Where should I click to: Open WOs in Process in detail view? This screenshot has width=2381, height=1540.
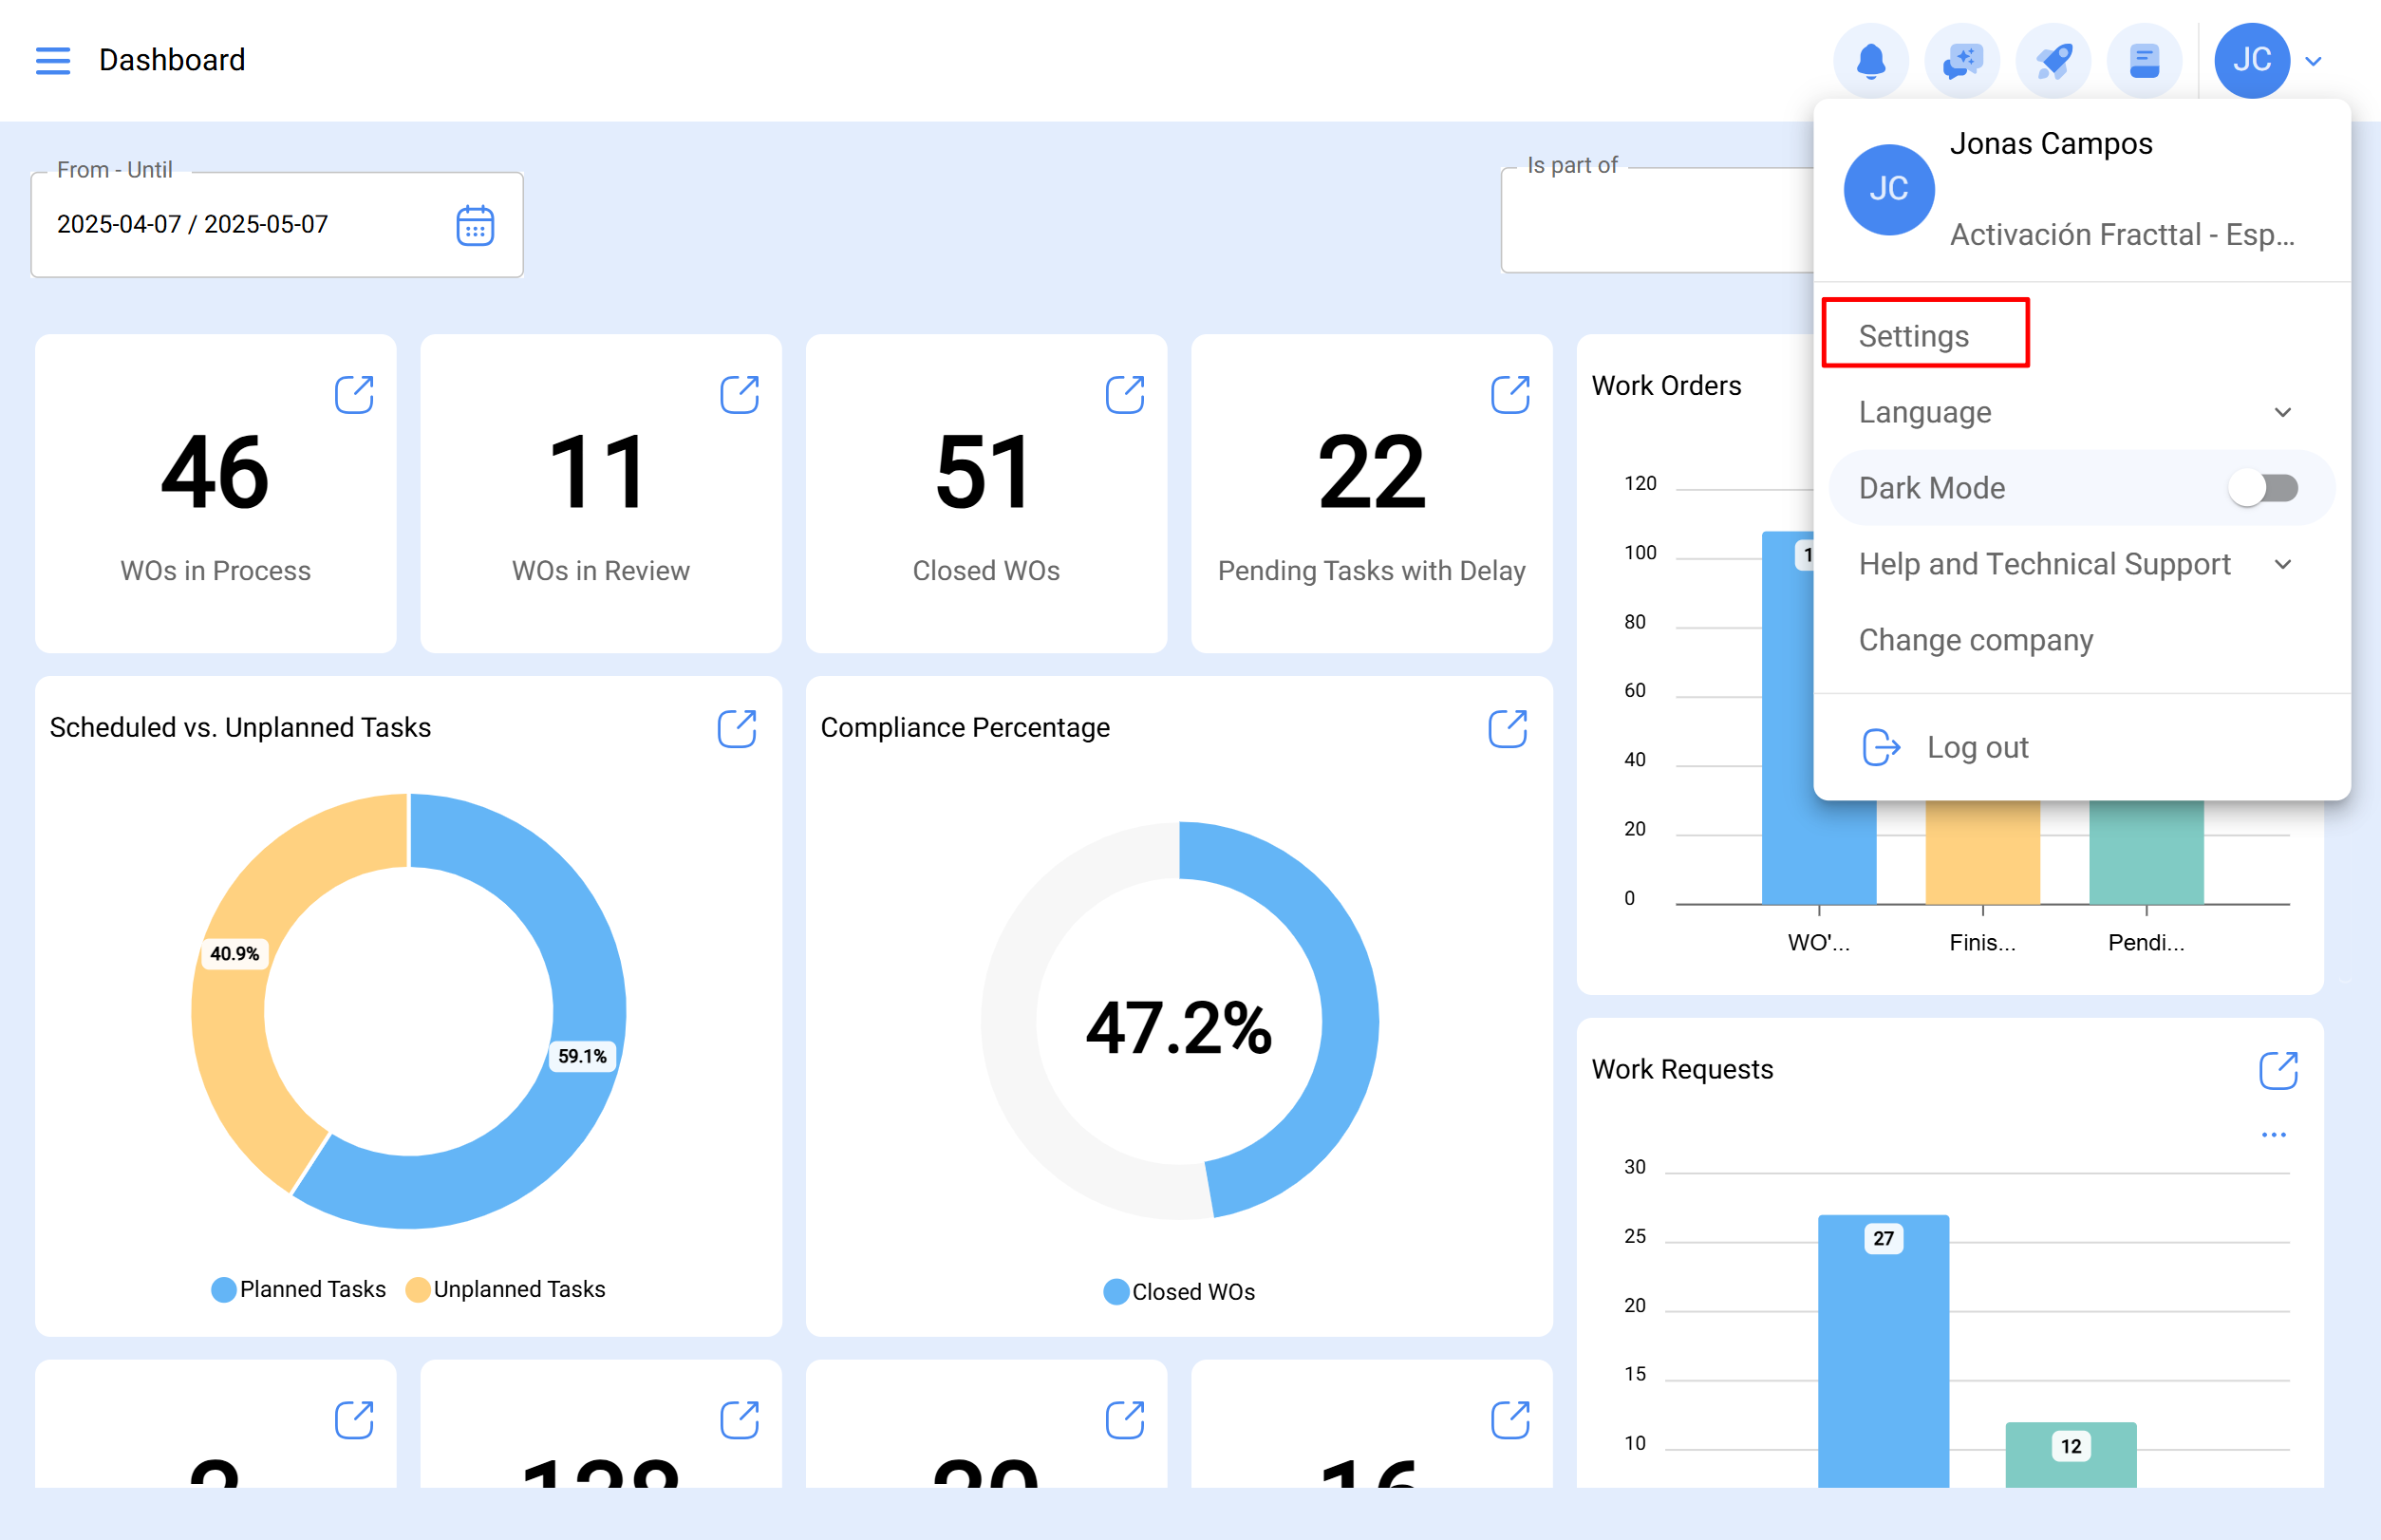pyautogui.click(x=356, y=394)
